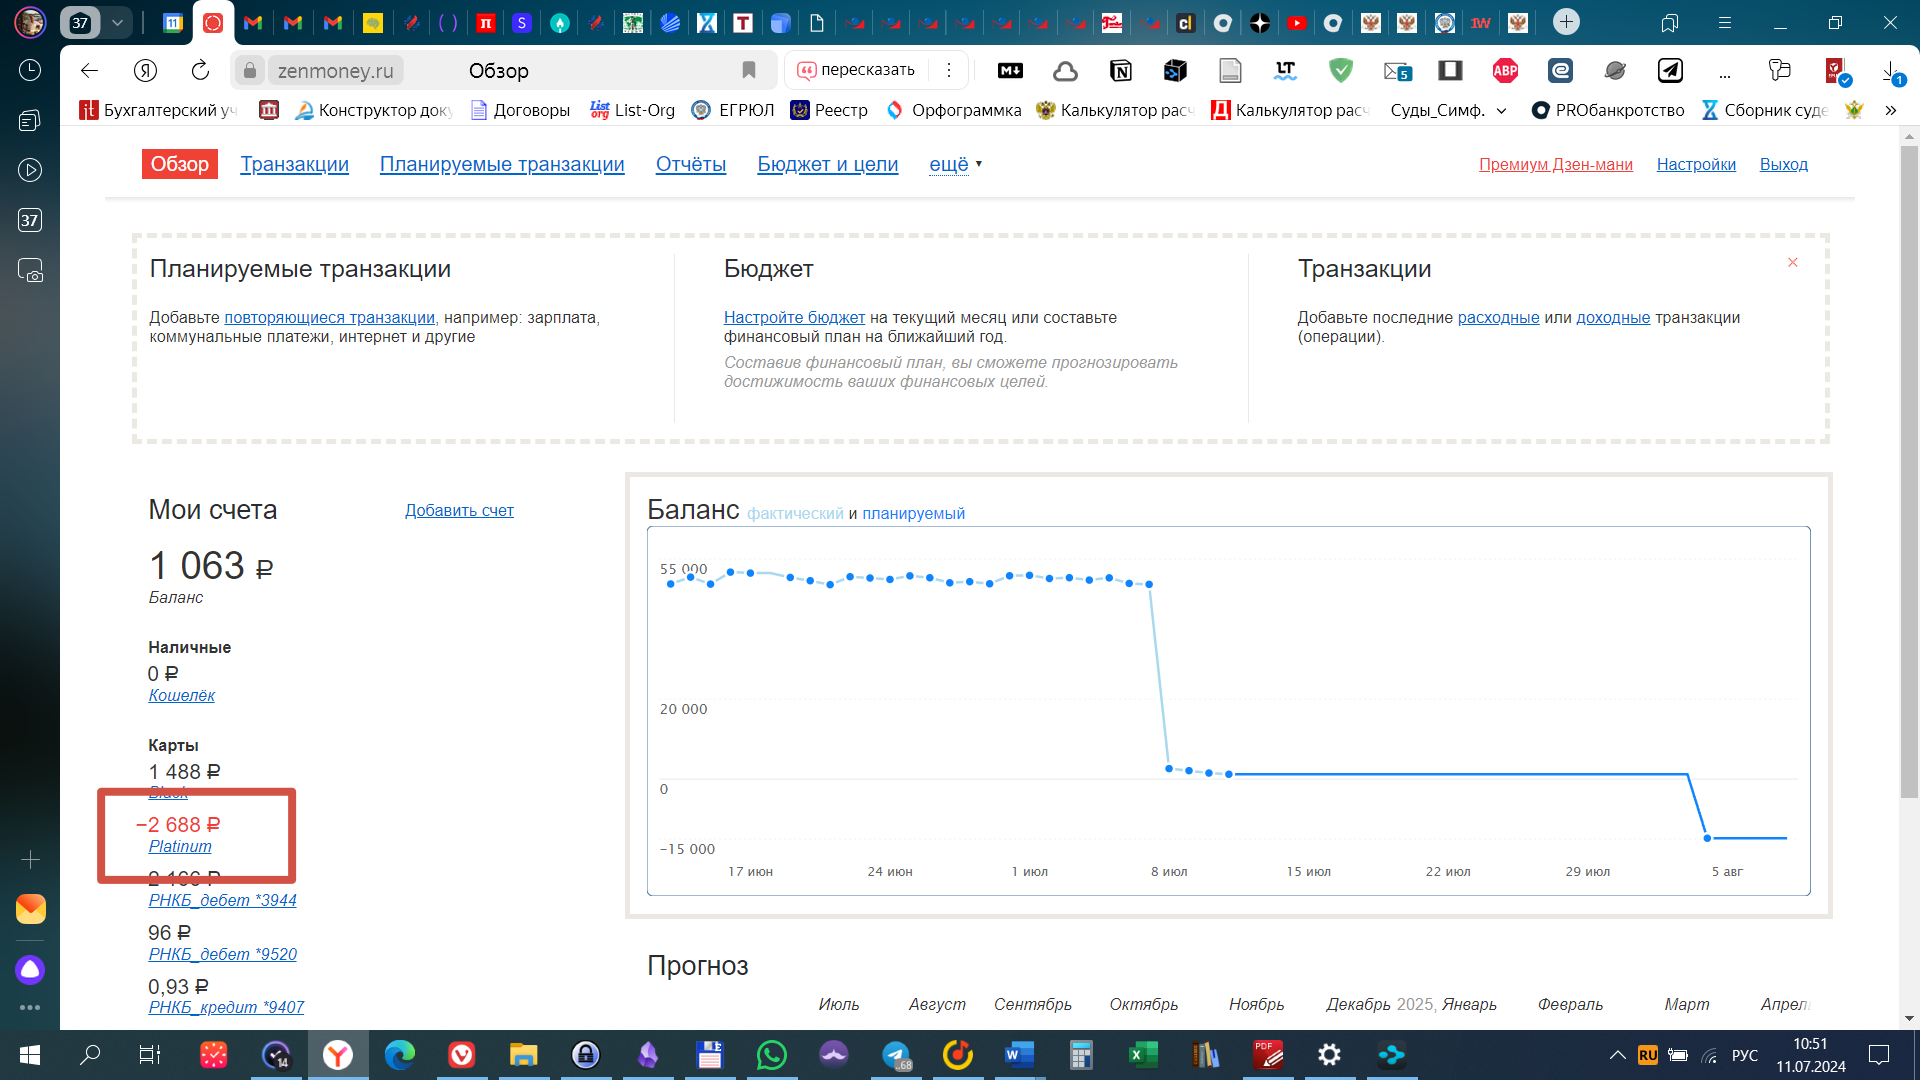
Task: Click the page vertical scrollbar thumb
Action: [1909, 470]
